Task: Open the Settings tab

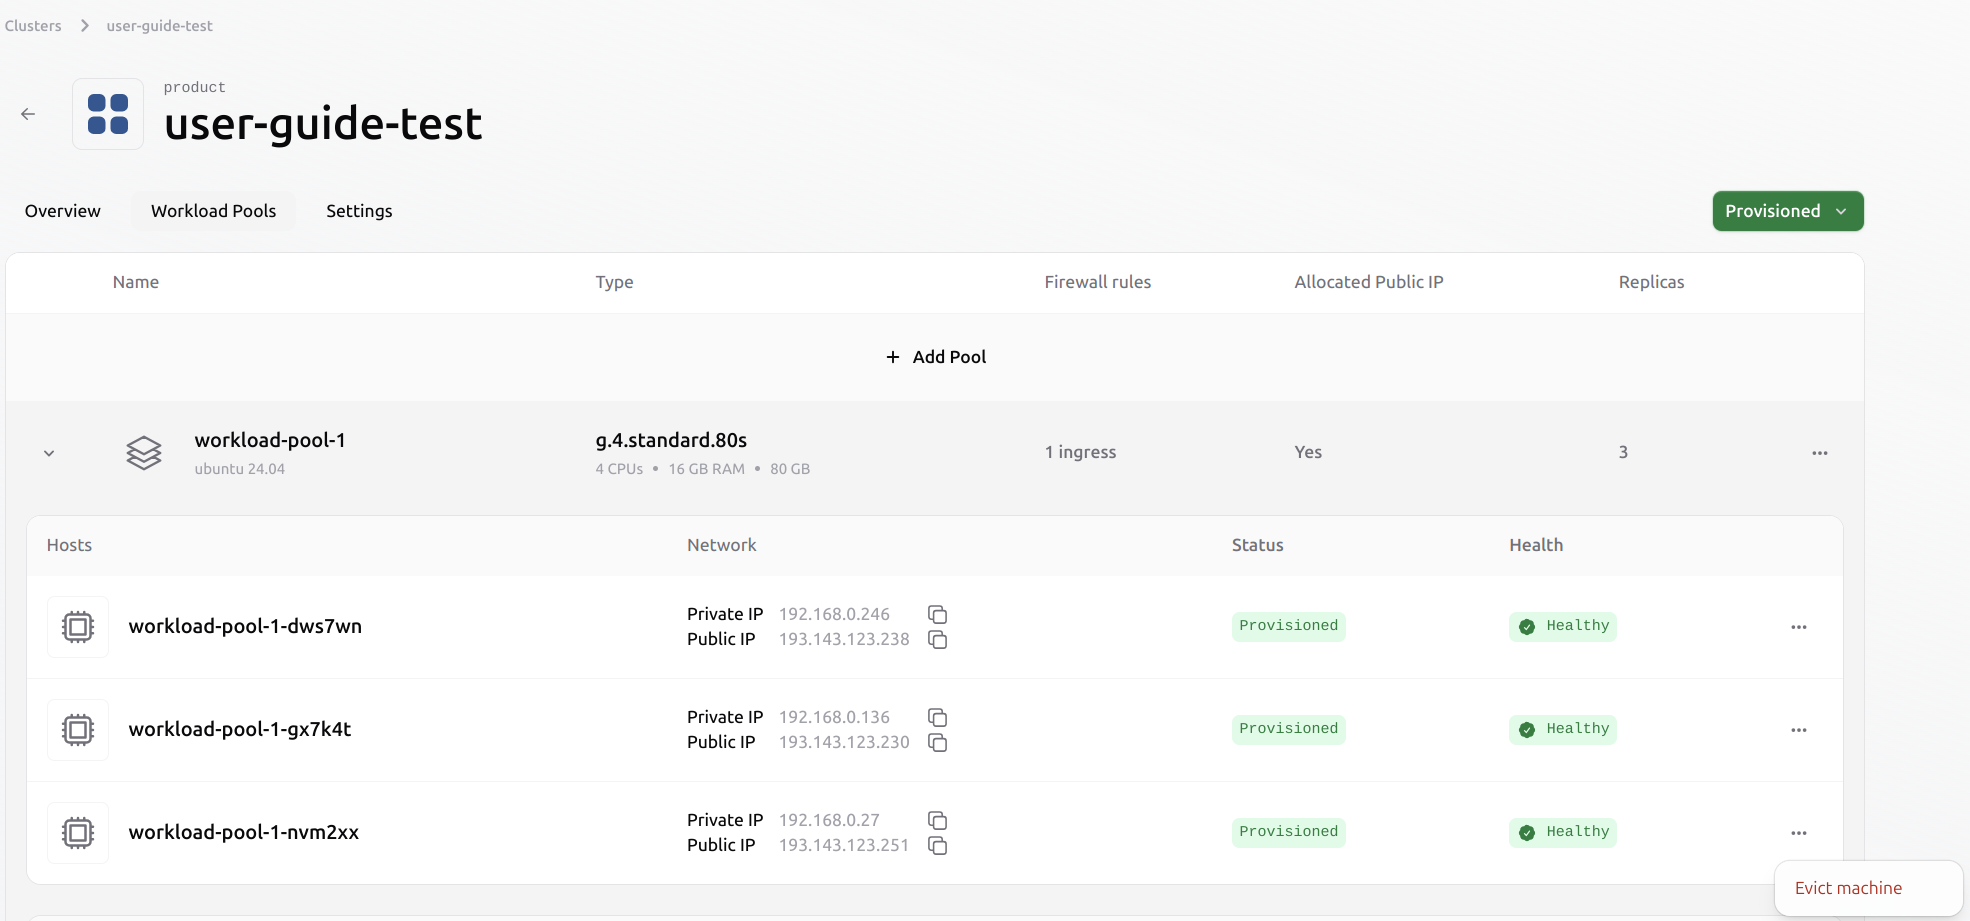Action: coord(358,211)
